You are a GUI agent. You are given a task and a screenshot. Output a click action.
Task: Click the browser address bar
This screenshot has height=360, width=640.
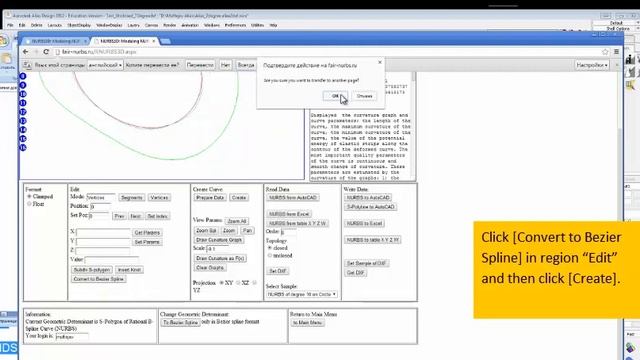click(x=327, y=52)
